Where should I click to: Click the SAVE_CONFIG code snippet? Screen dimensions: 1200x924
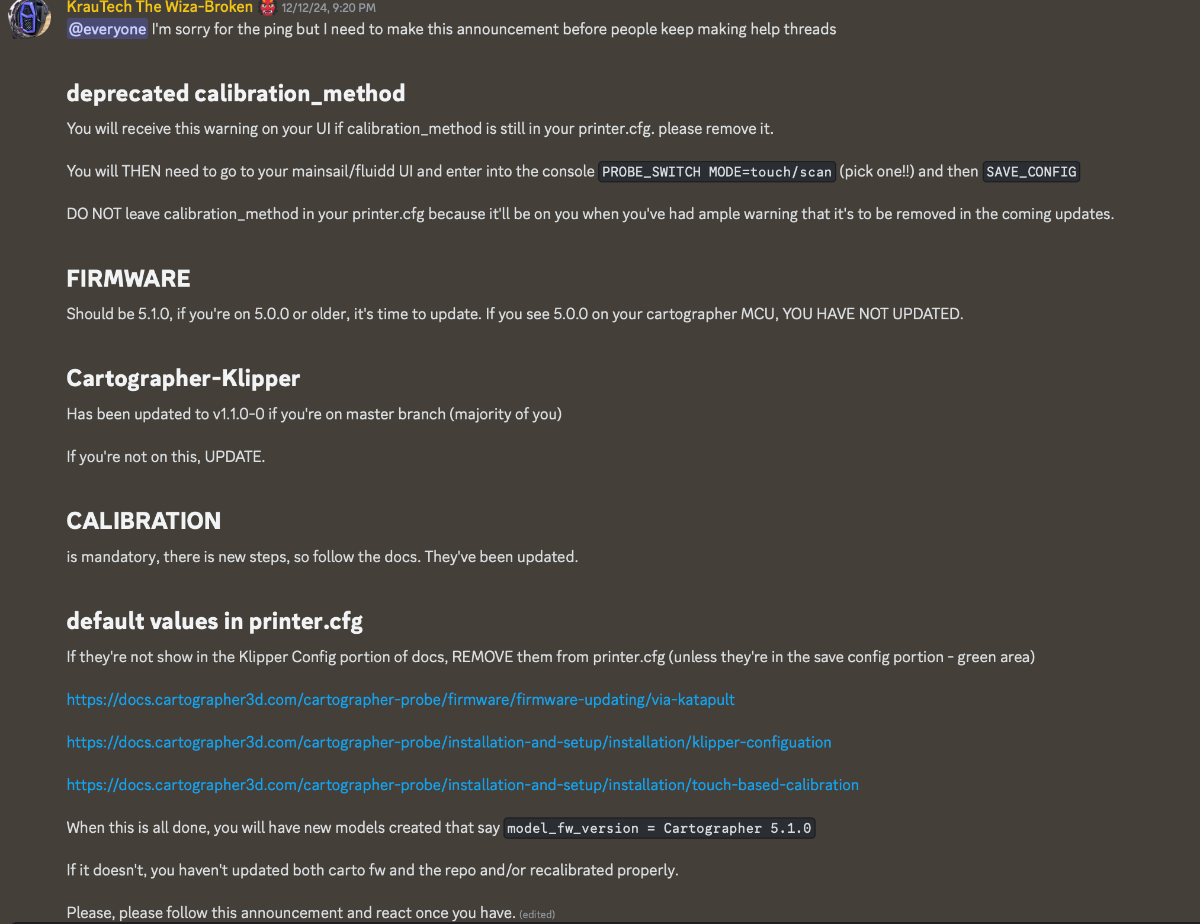[1032, 172]
